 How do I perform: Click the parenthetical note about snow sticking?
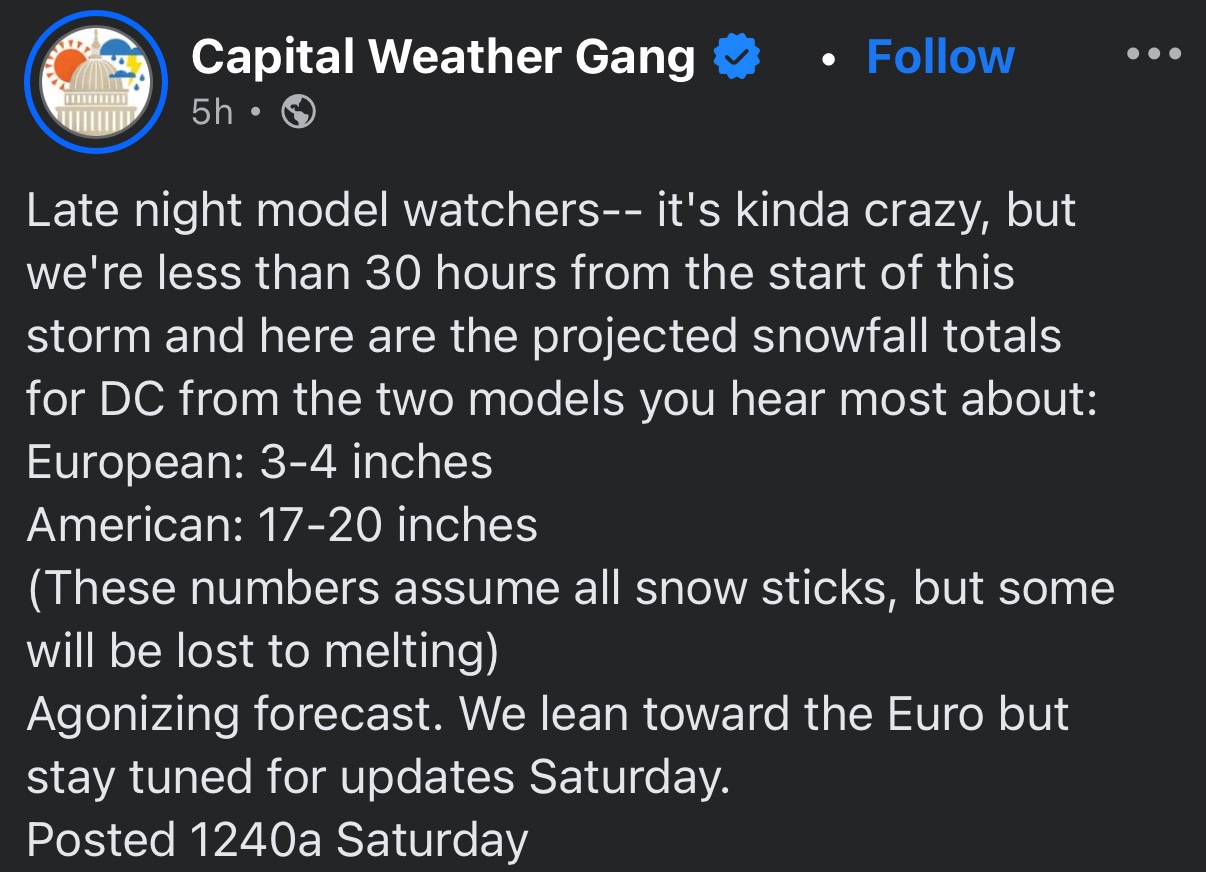[570, 588]
